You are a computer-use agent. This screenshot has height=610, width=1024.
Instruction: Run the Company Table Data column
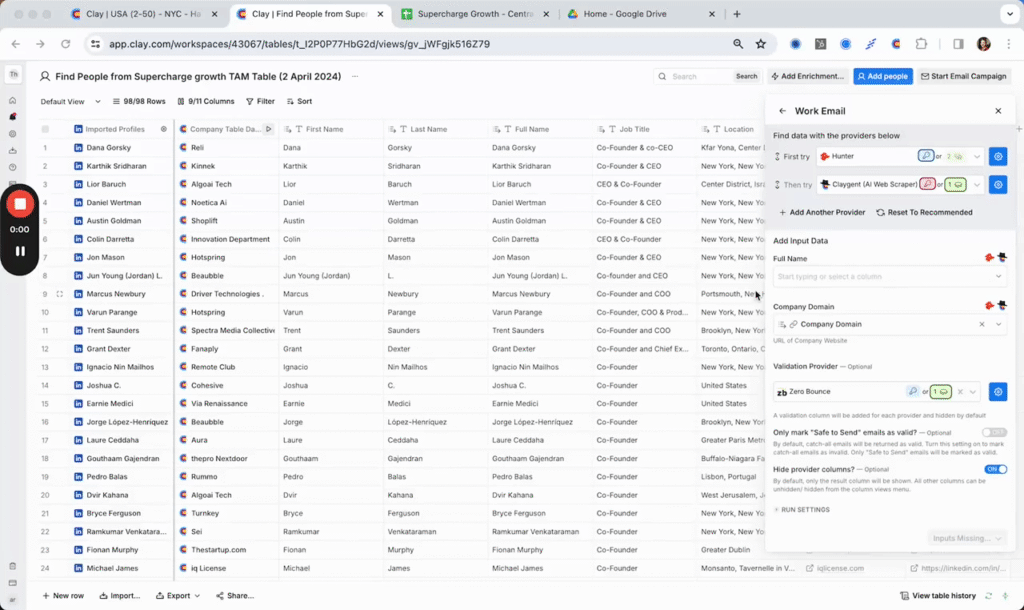point(268,129)
